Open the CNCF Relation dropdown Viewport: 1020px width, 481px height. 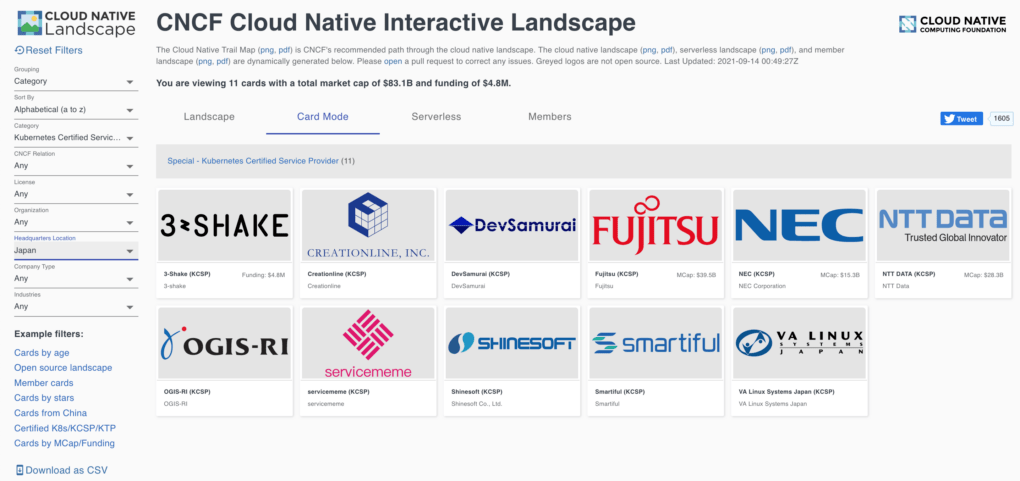click(76, 166)
